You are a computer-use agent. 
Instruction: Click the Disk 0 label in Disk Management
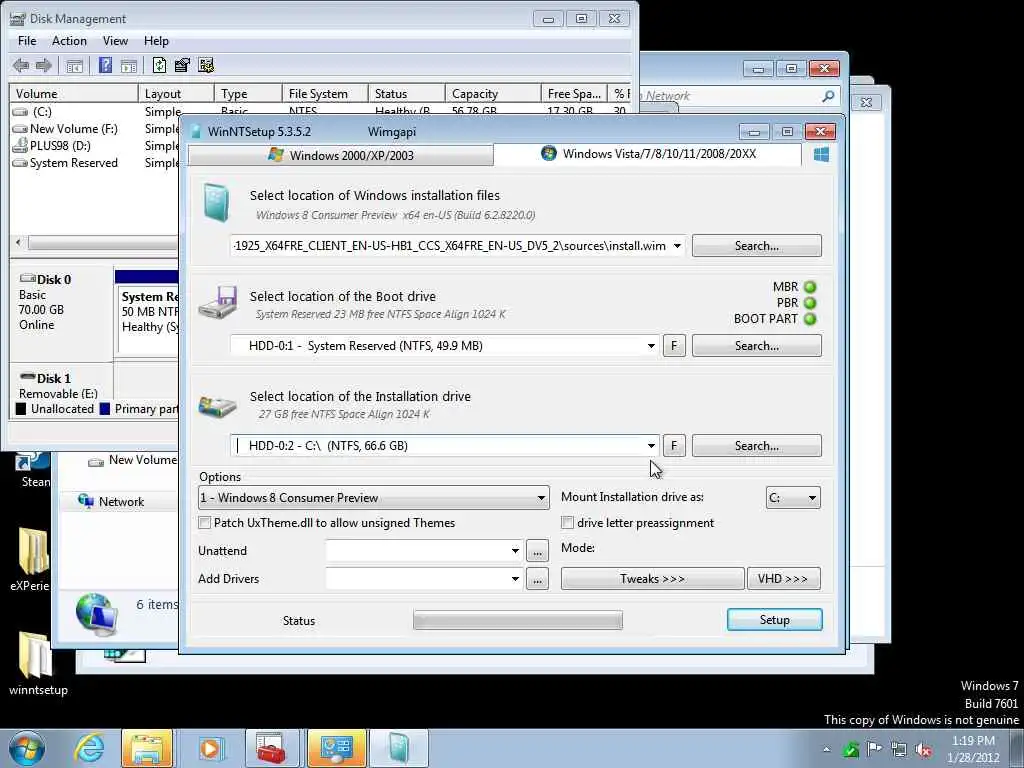[x=54, y=280]
